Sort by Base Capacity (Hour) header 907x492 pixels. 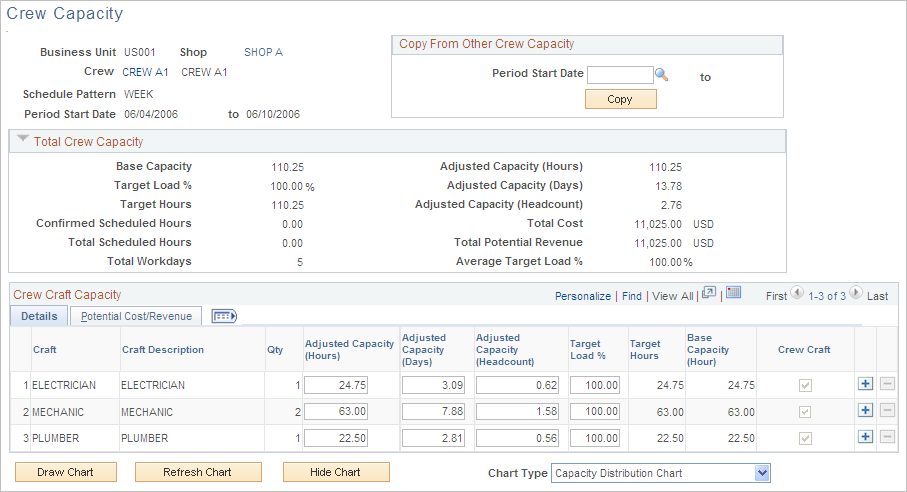click(x=708, y=350)
